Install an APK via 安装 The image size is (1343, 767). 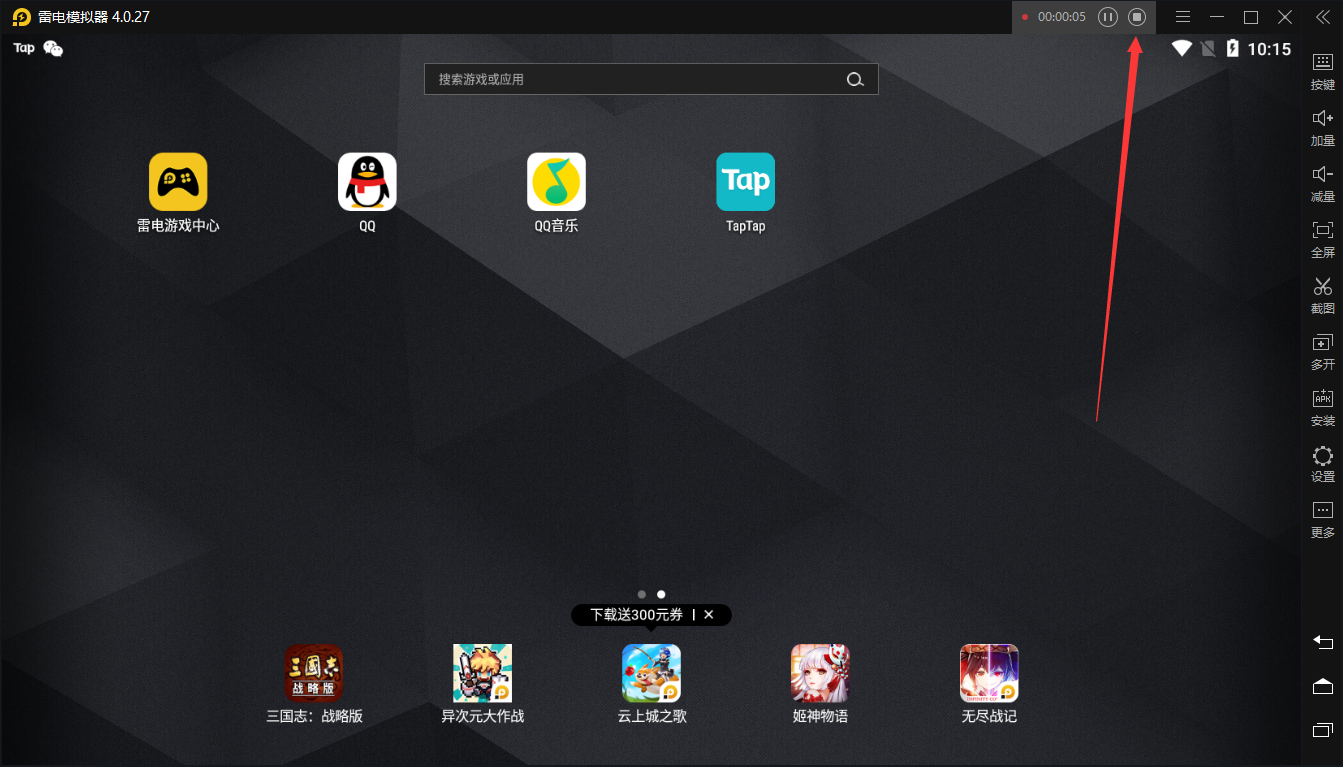1323,407
